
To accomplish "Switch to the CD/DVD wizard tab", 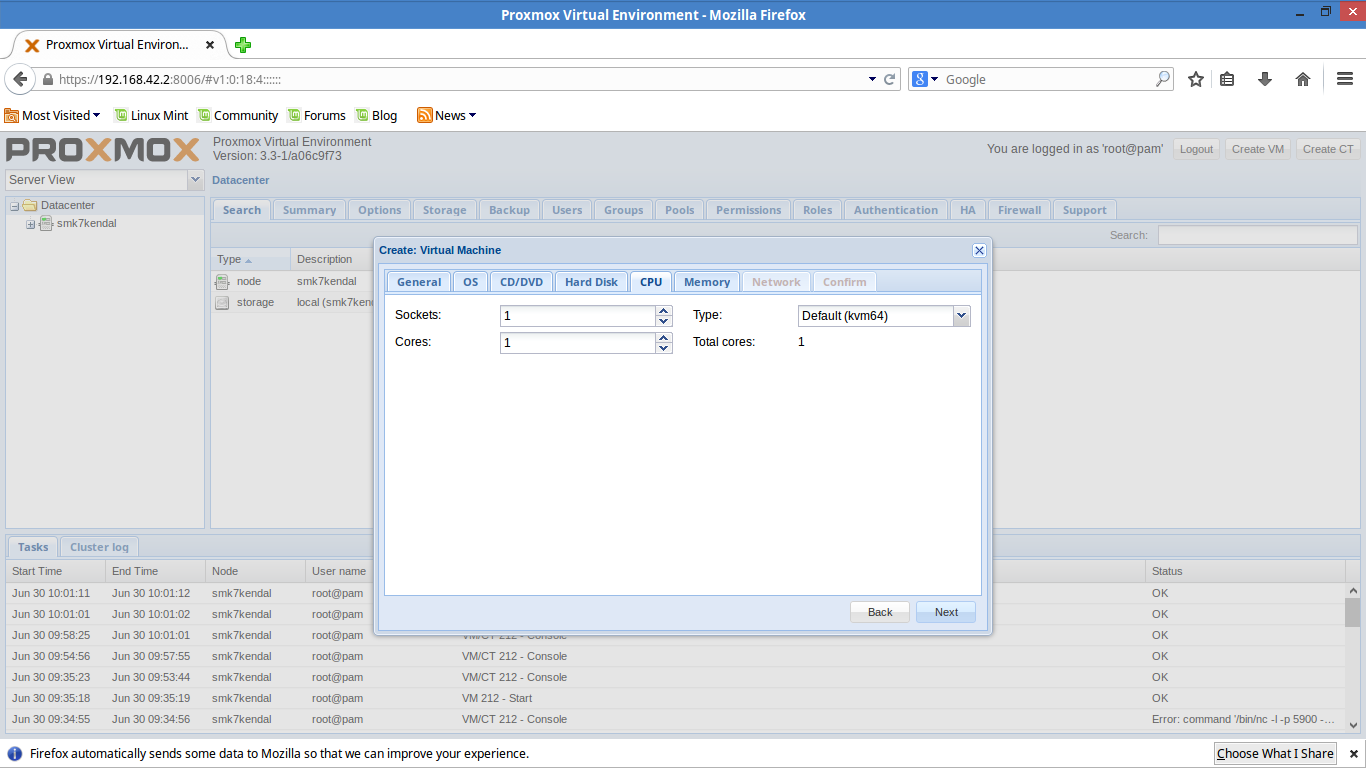I will pos(521,282).
